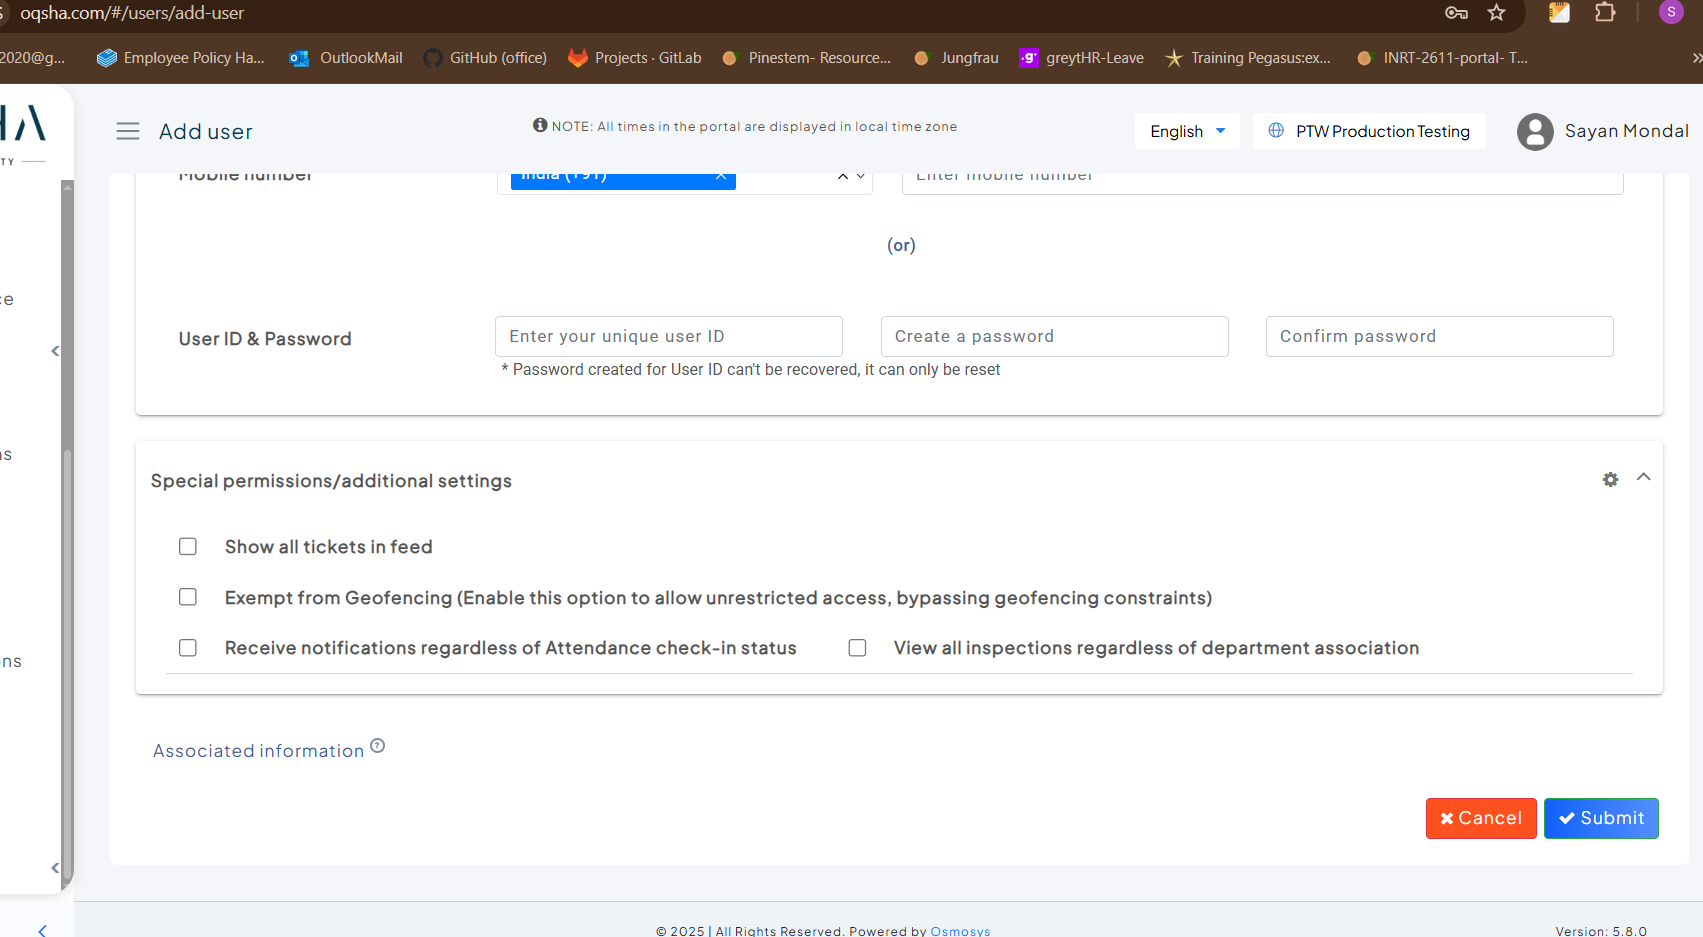Click the Submit button
Screen dimensions: 1703x937
point(1601,818)
